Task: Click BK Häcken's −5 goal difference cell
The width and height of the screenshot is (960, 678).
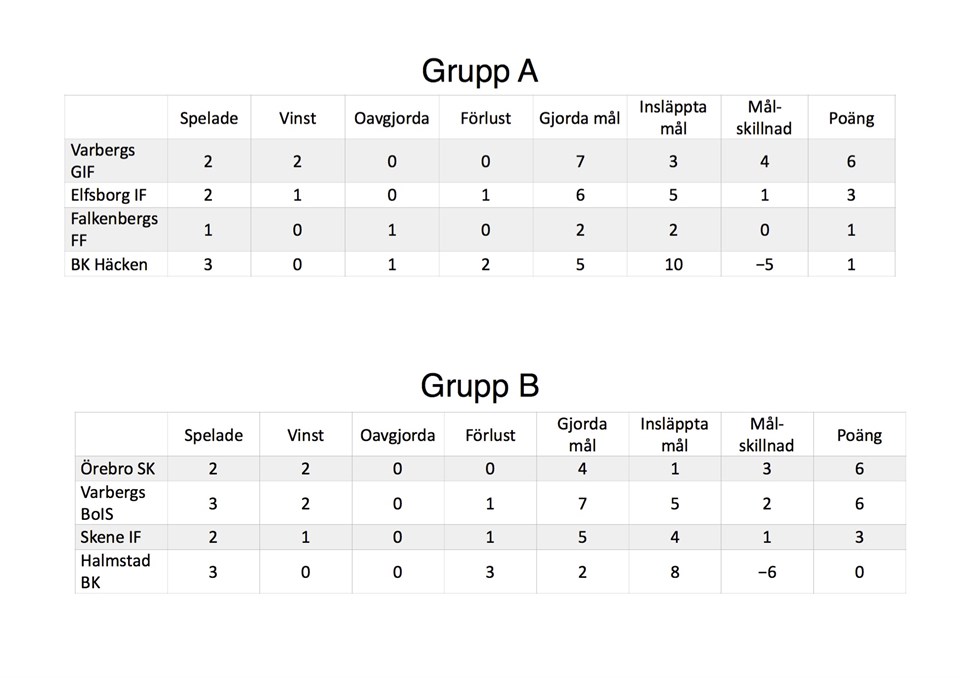Action: [765, 264]
